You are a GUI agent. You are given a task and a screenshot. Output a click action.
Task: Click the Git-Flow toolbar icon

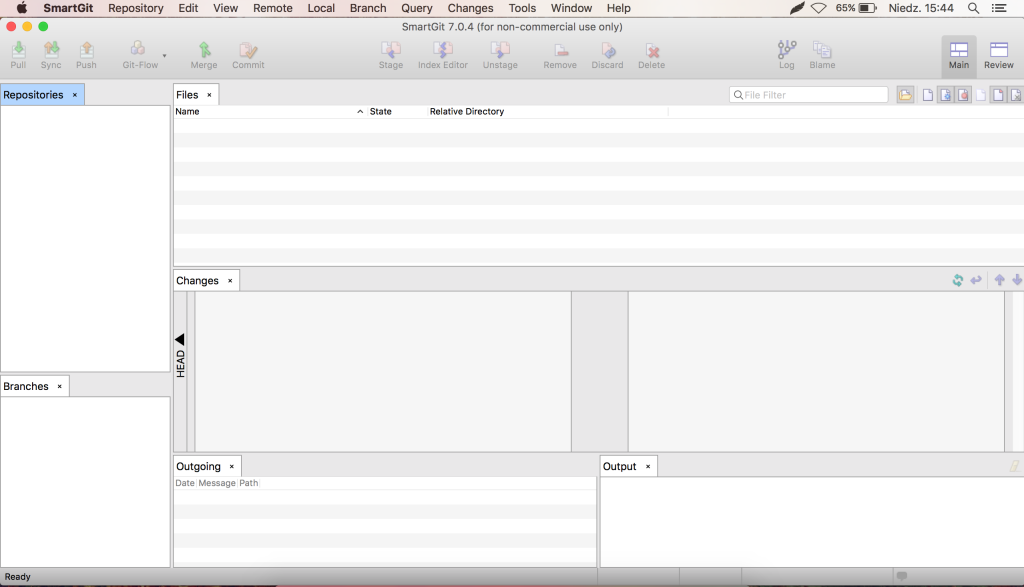click(x=140, y=55)
